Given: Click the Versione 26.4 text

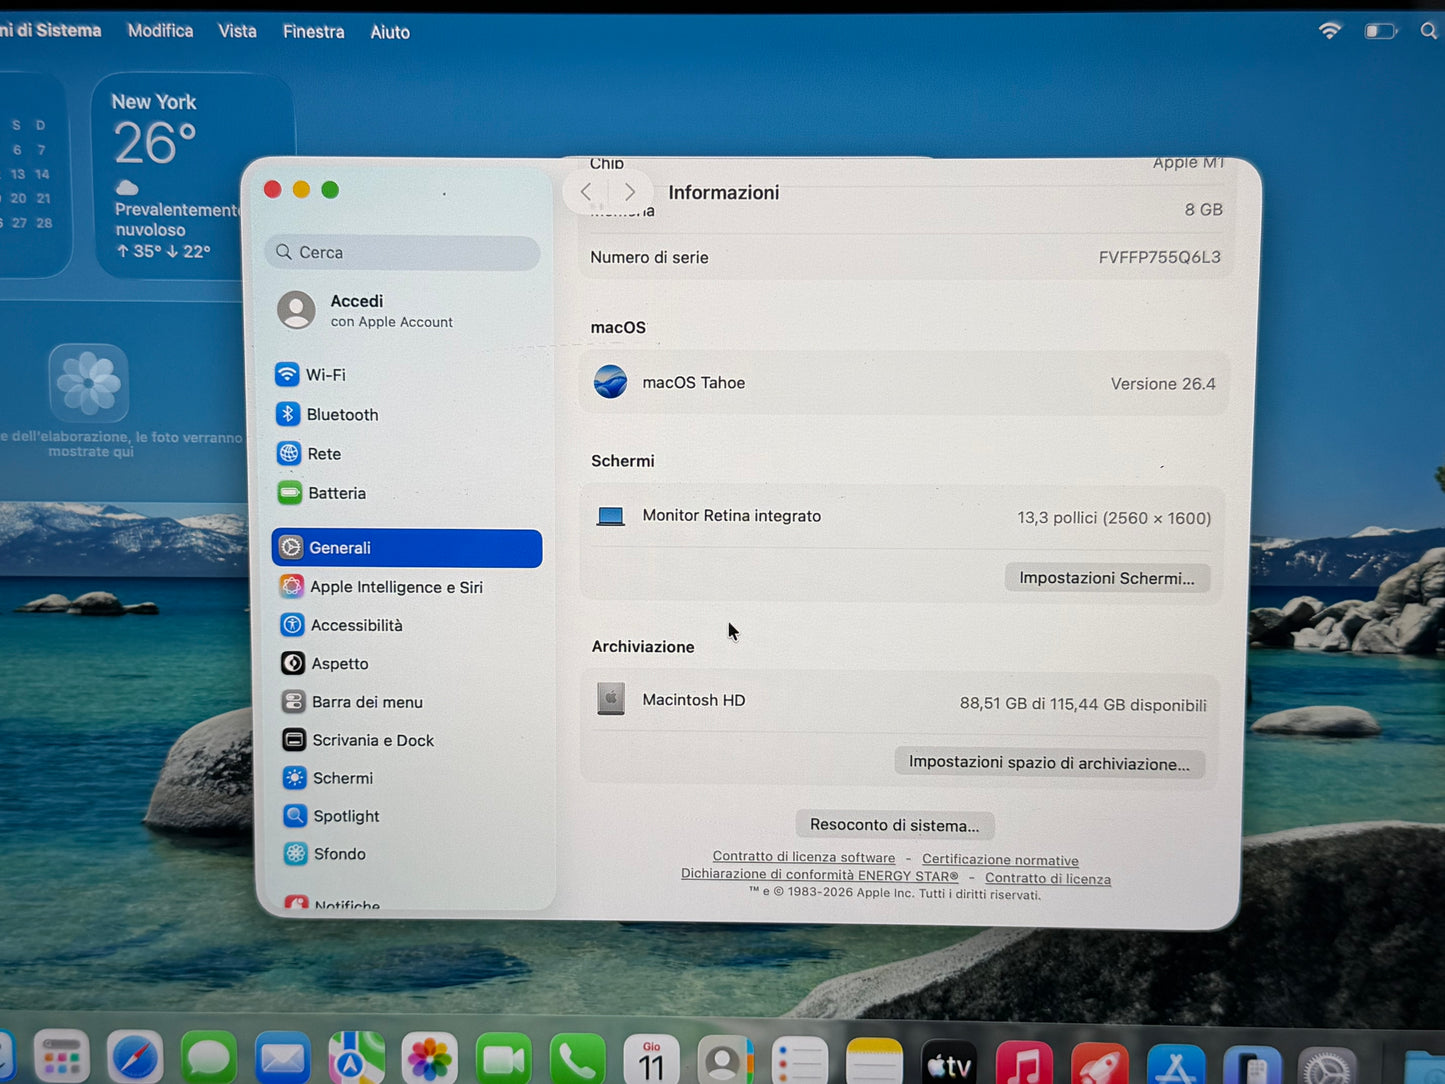Looking at the screenshot, I should point(1163,384).
